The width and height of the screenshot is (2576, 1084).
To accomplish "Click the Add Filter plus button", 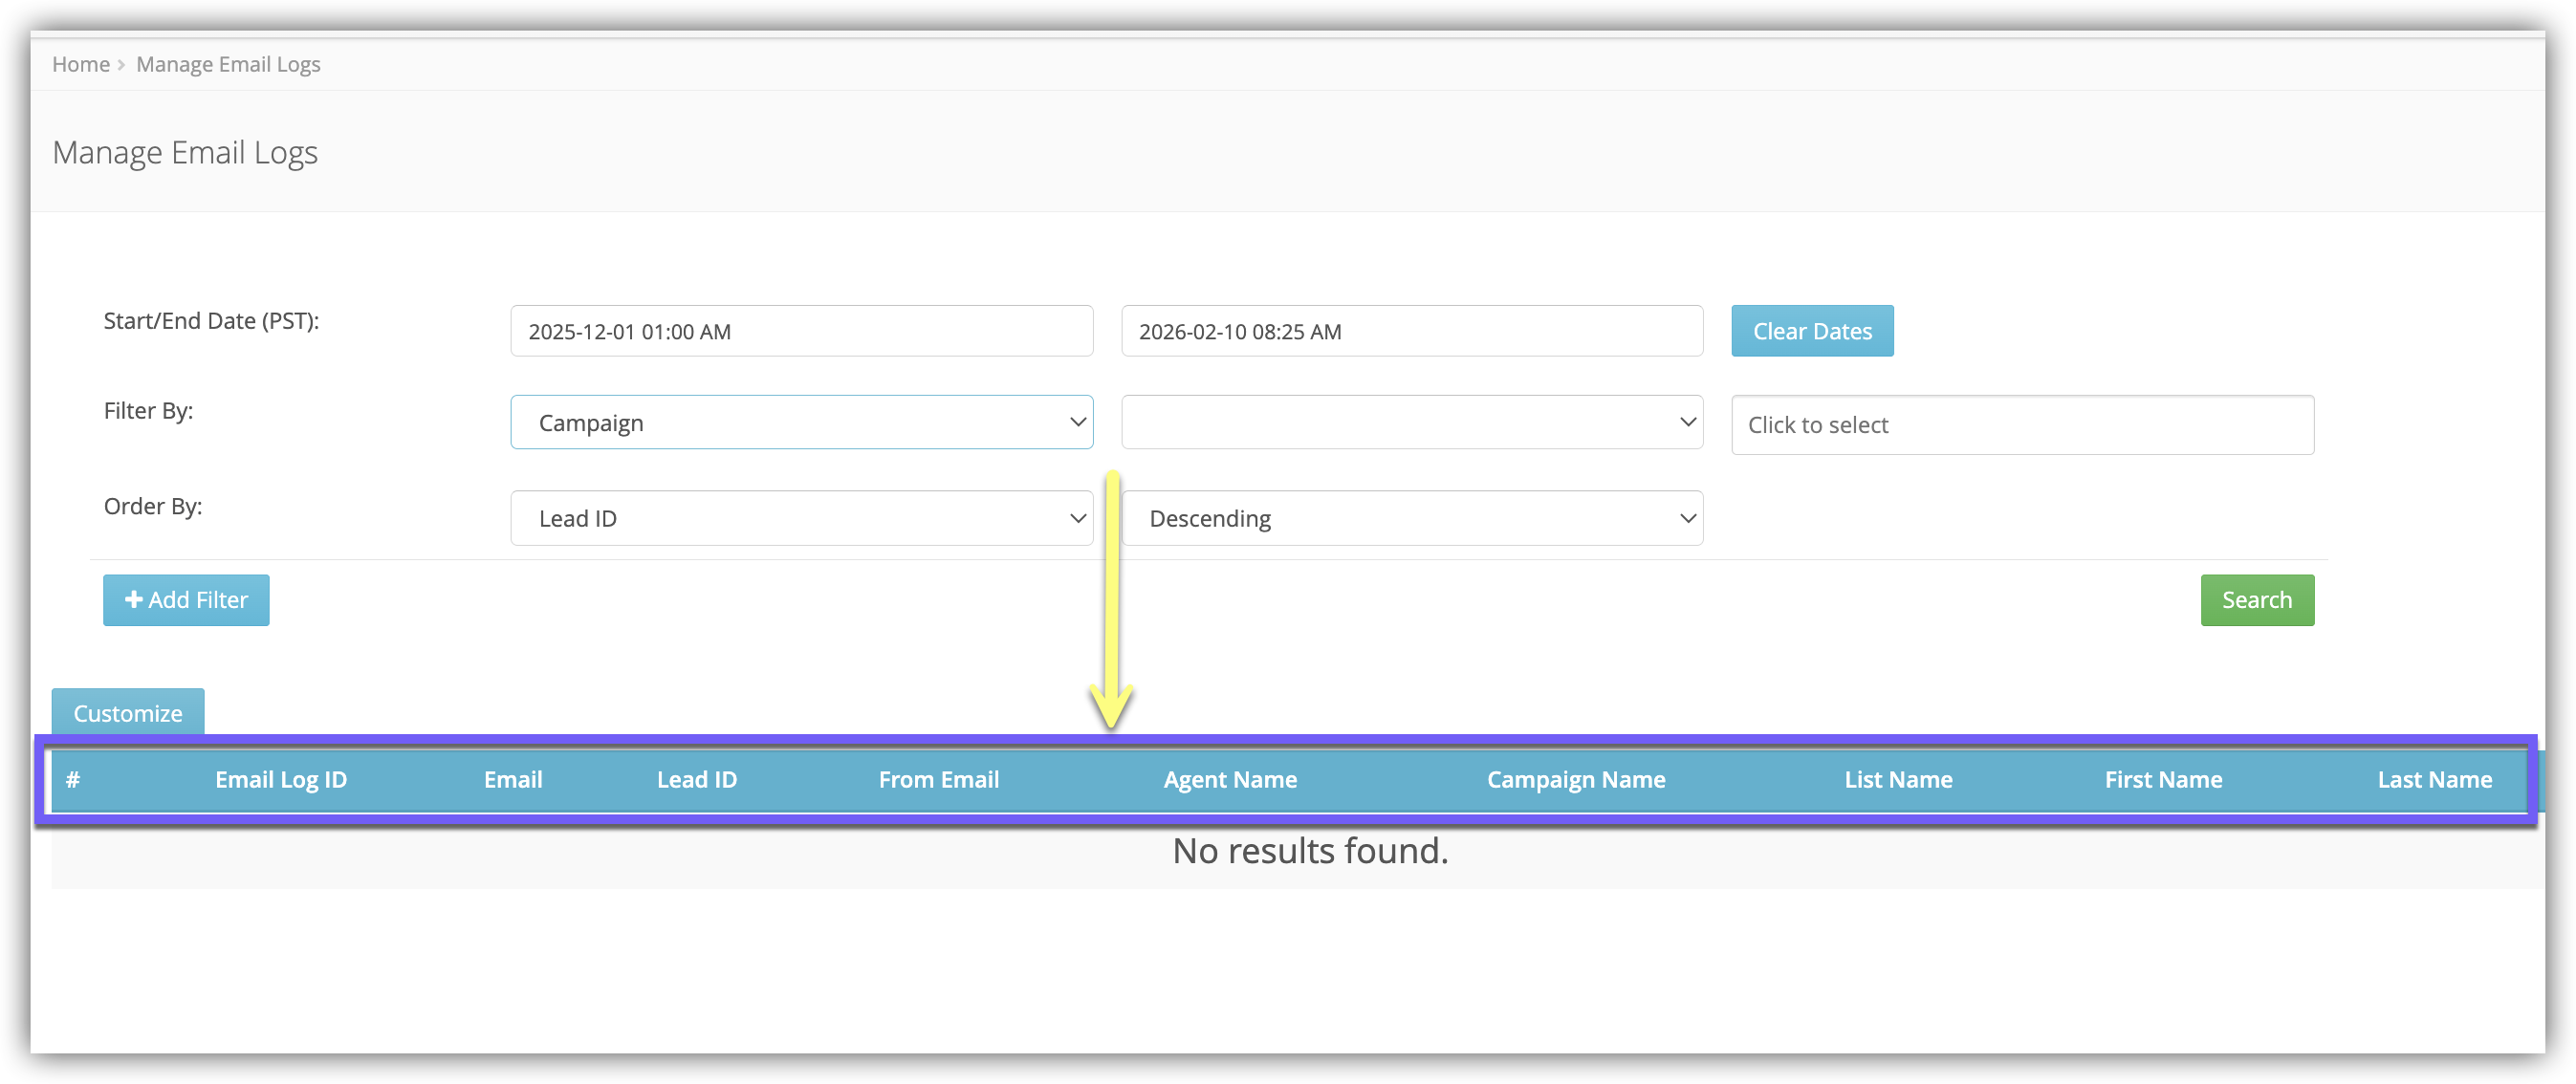I will (186, 600).
